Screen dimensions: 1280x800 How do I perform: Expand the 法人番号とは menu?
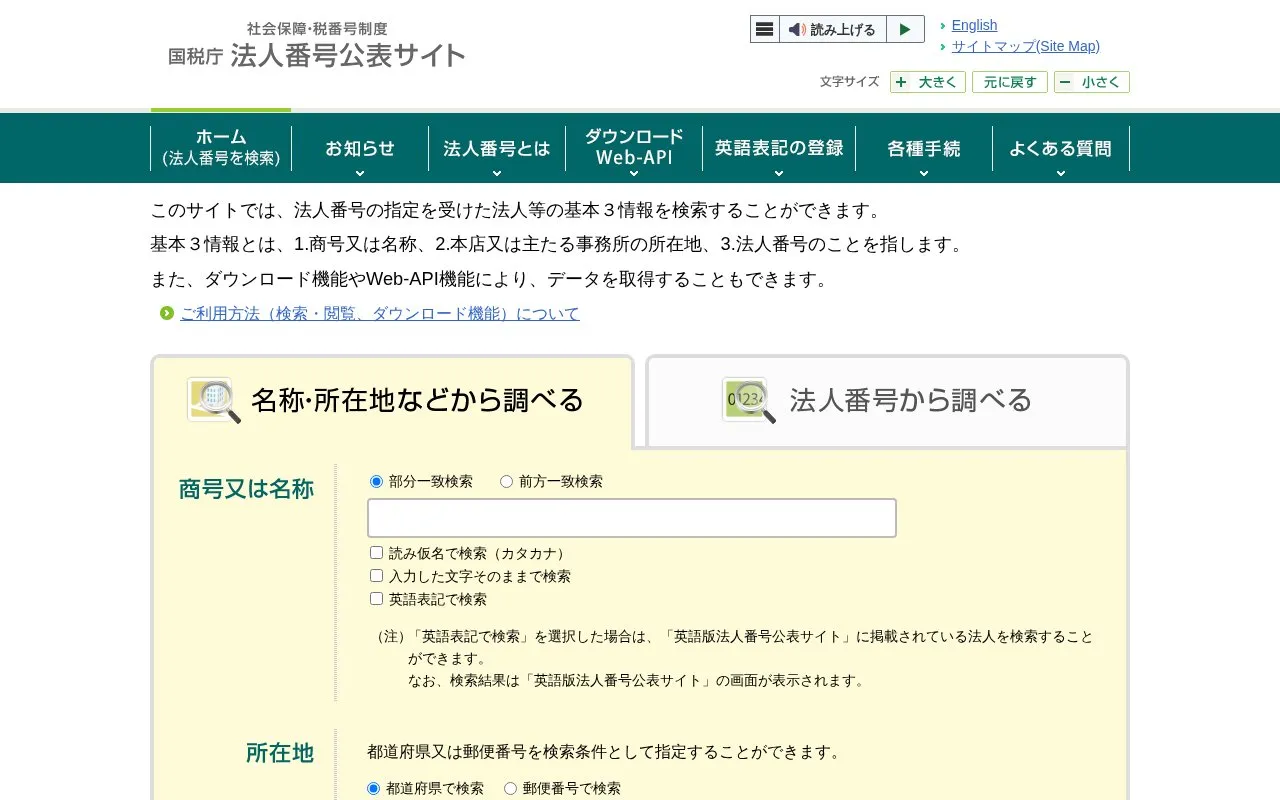[497, 148]
